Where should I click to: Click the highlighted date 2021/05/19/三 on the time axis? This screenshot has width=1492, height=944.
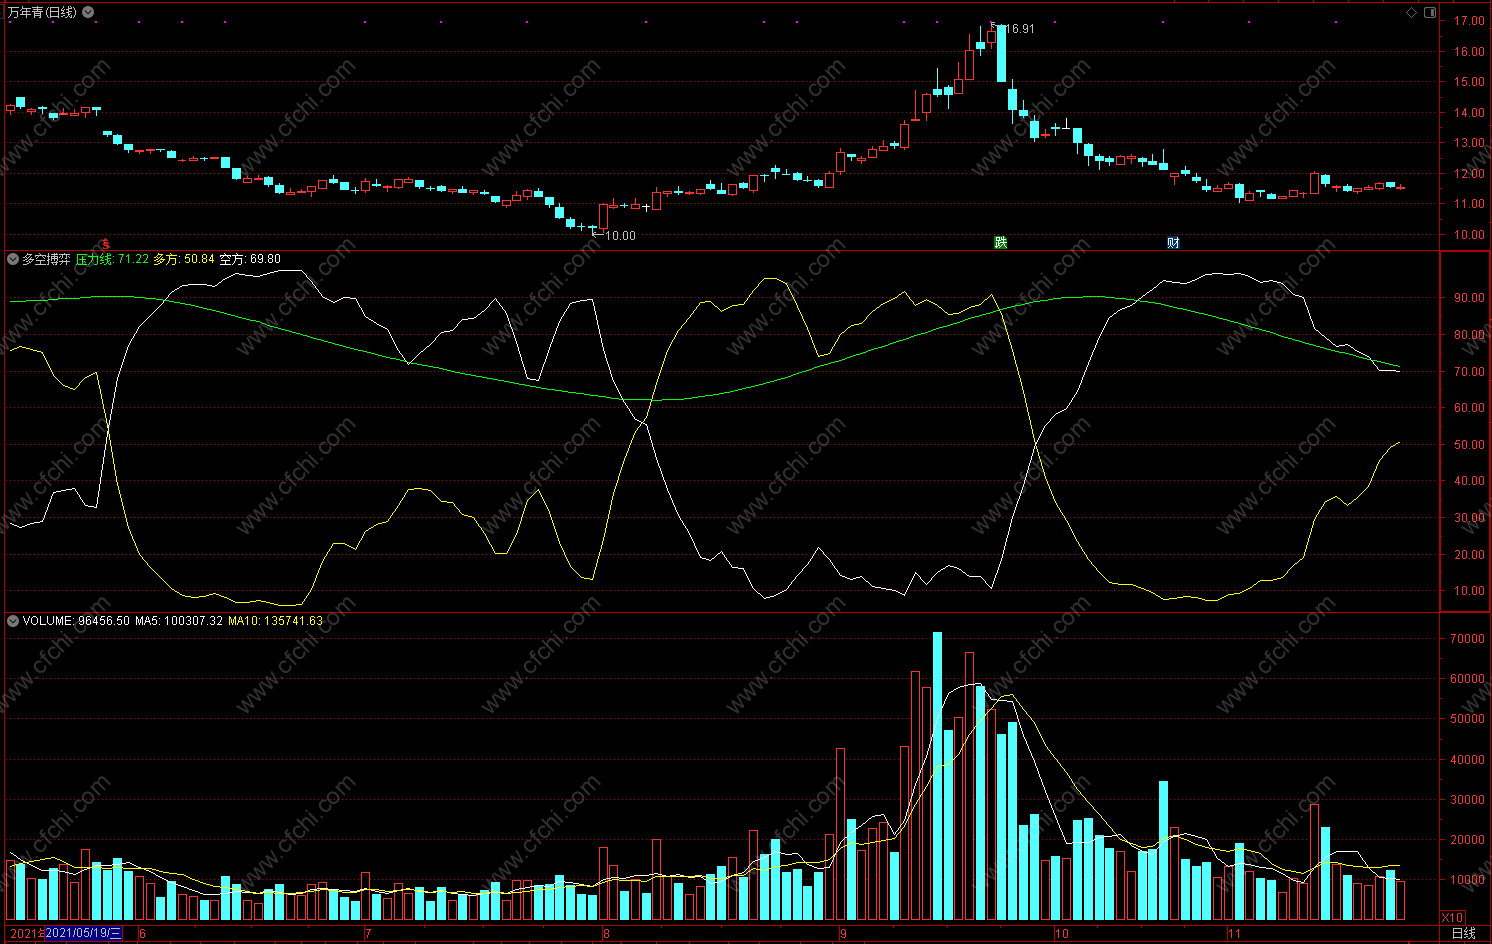[x=84, y=933]
